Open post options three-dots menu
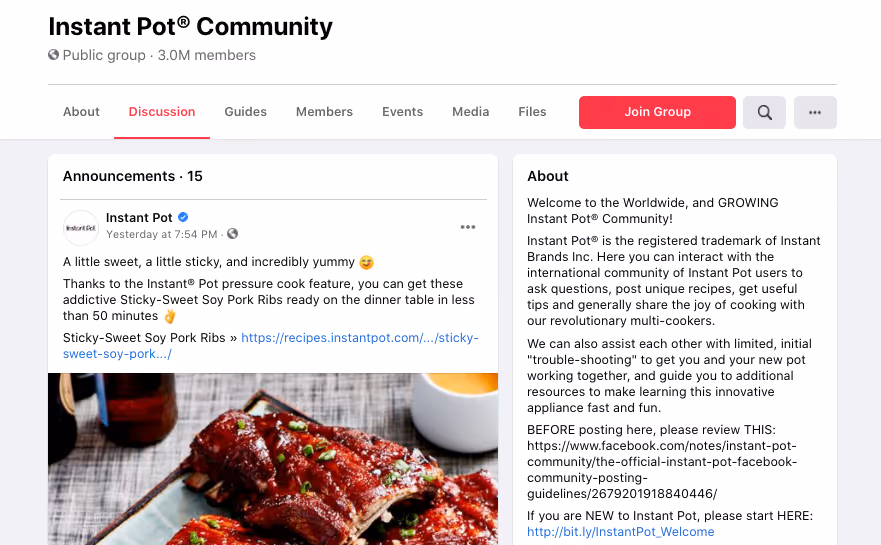 pyautogui.click(x=467, y=227)
